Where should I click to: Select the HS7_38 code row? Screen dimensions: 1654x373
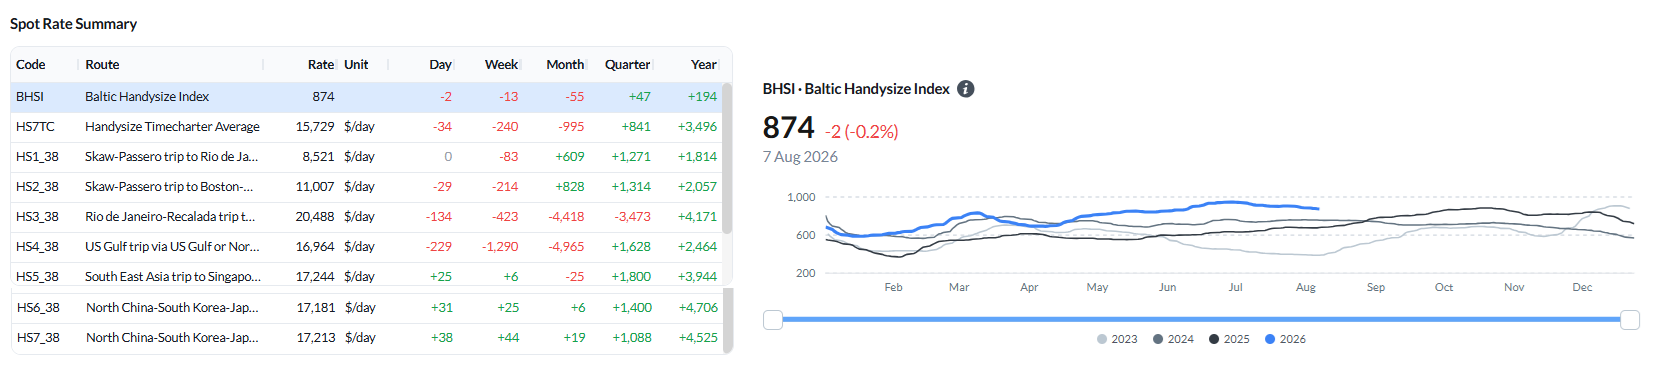(38, 338)
